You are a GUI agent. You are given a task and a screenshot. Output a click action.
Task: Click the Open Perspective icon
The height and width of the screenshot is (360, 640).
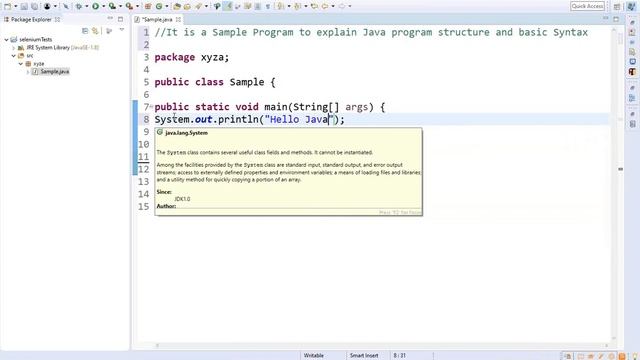(x=617, y=7)
